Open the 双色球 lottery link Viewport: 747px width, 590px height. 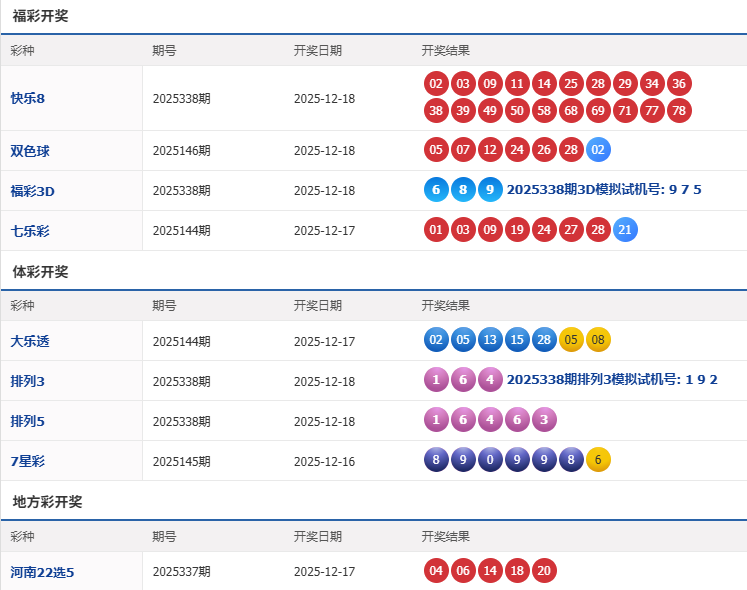click(x=30, y=151)
